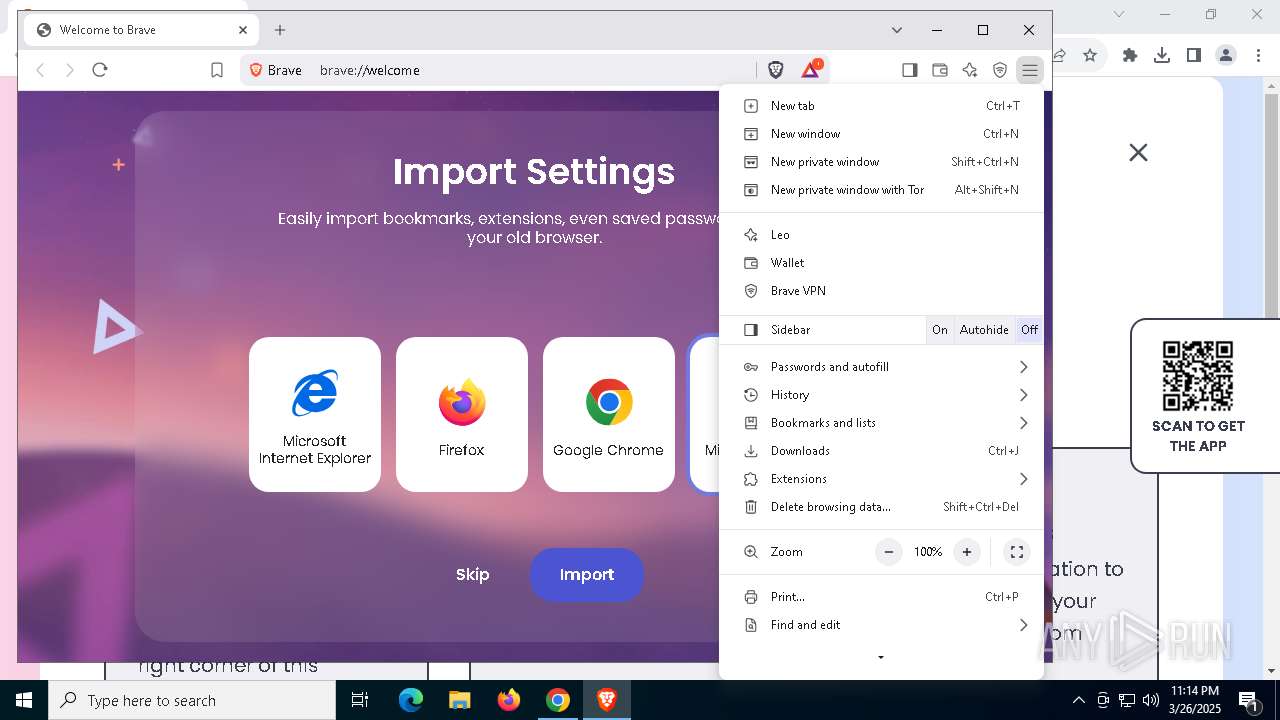Bookmark star in background Chrome window

click(1090, 55)
